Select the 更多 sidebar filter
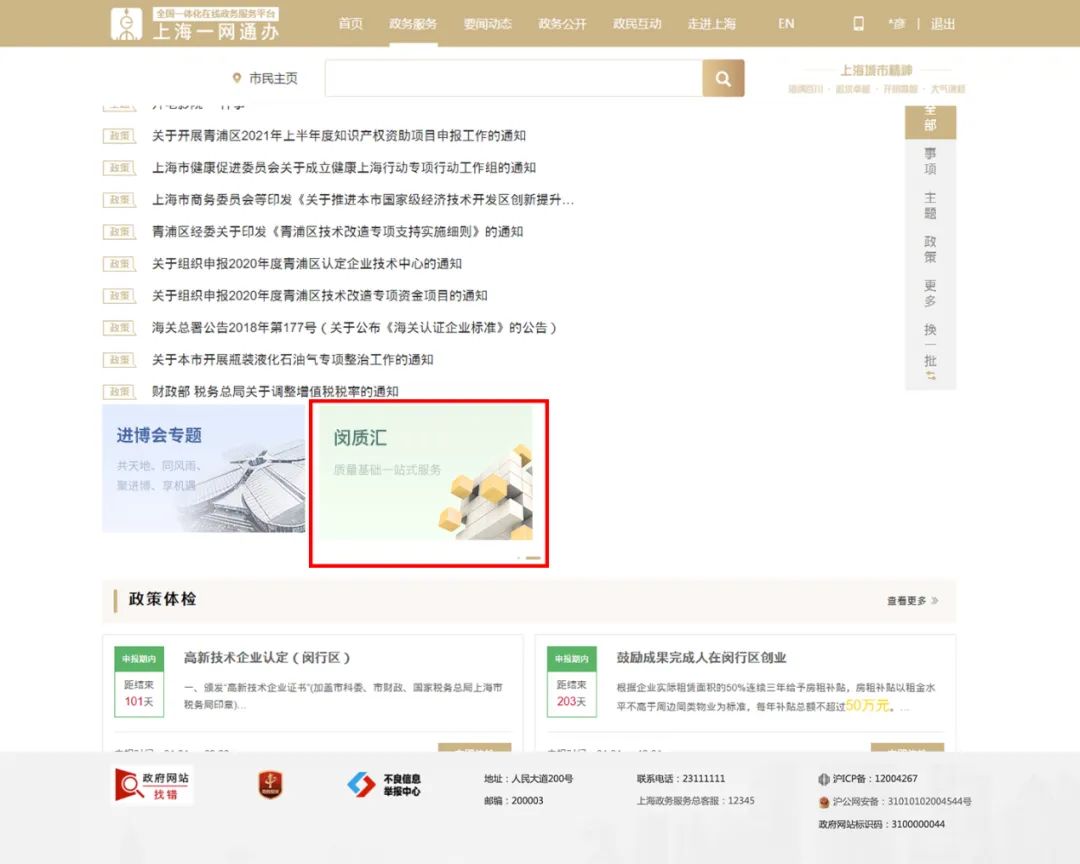The height and width of the screenshot is (864, 1080). [930, 293]
